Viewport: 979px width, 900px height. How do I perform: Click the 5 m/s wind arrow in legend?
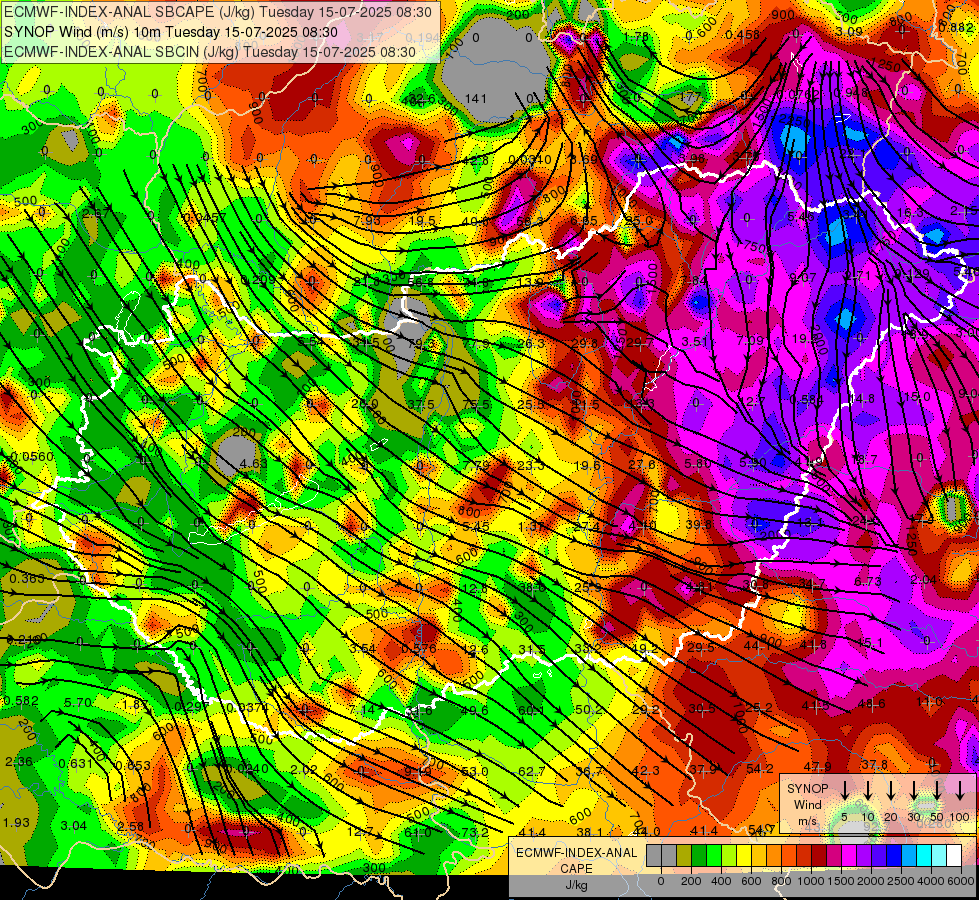pos(844,791)
